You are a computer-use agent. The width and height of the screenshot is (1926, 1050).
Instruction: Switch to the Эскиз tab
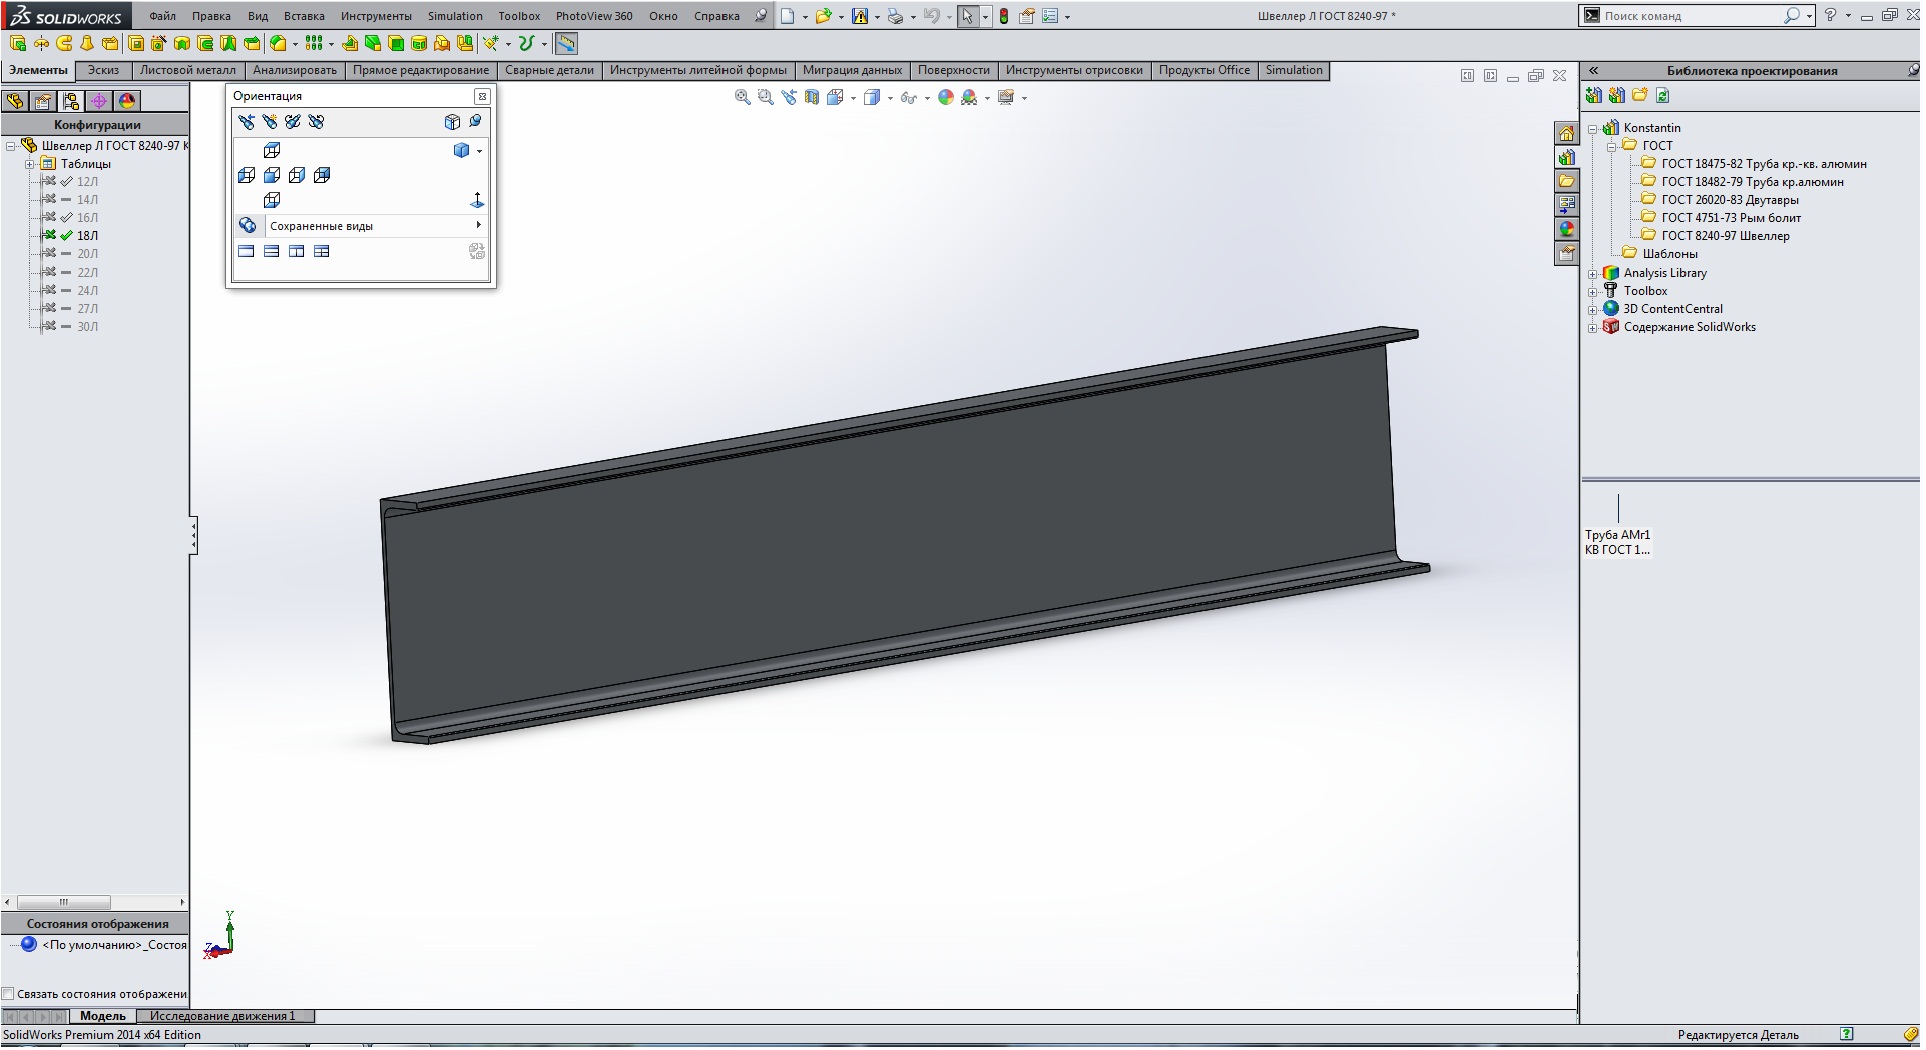[x=103, y=70]
